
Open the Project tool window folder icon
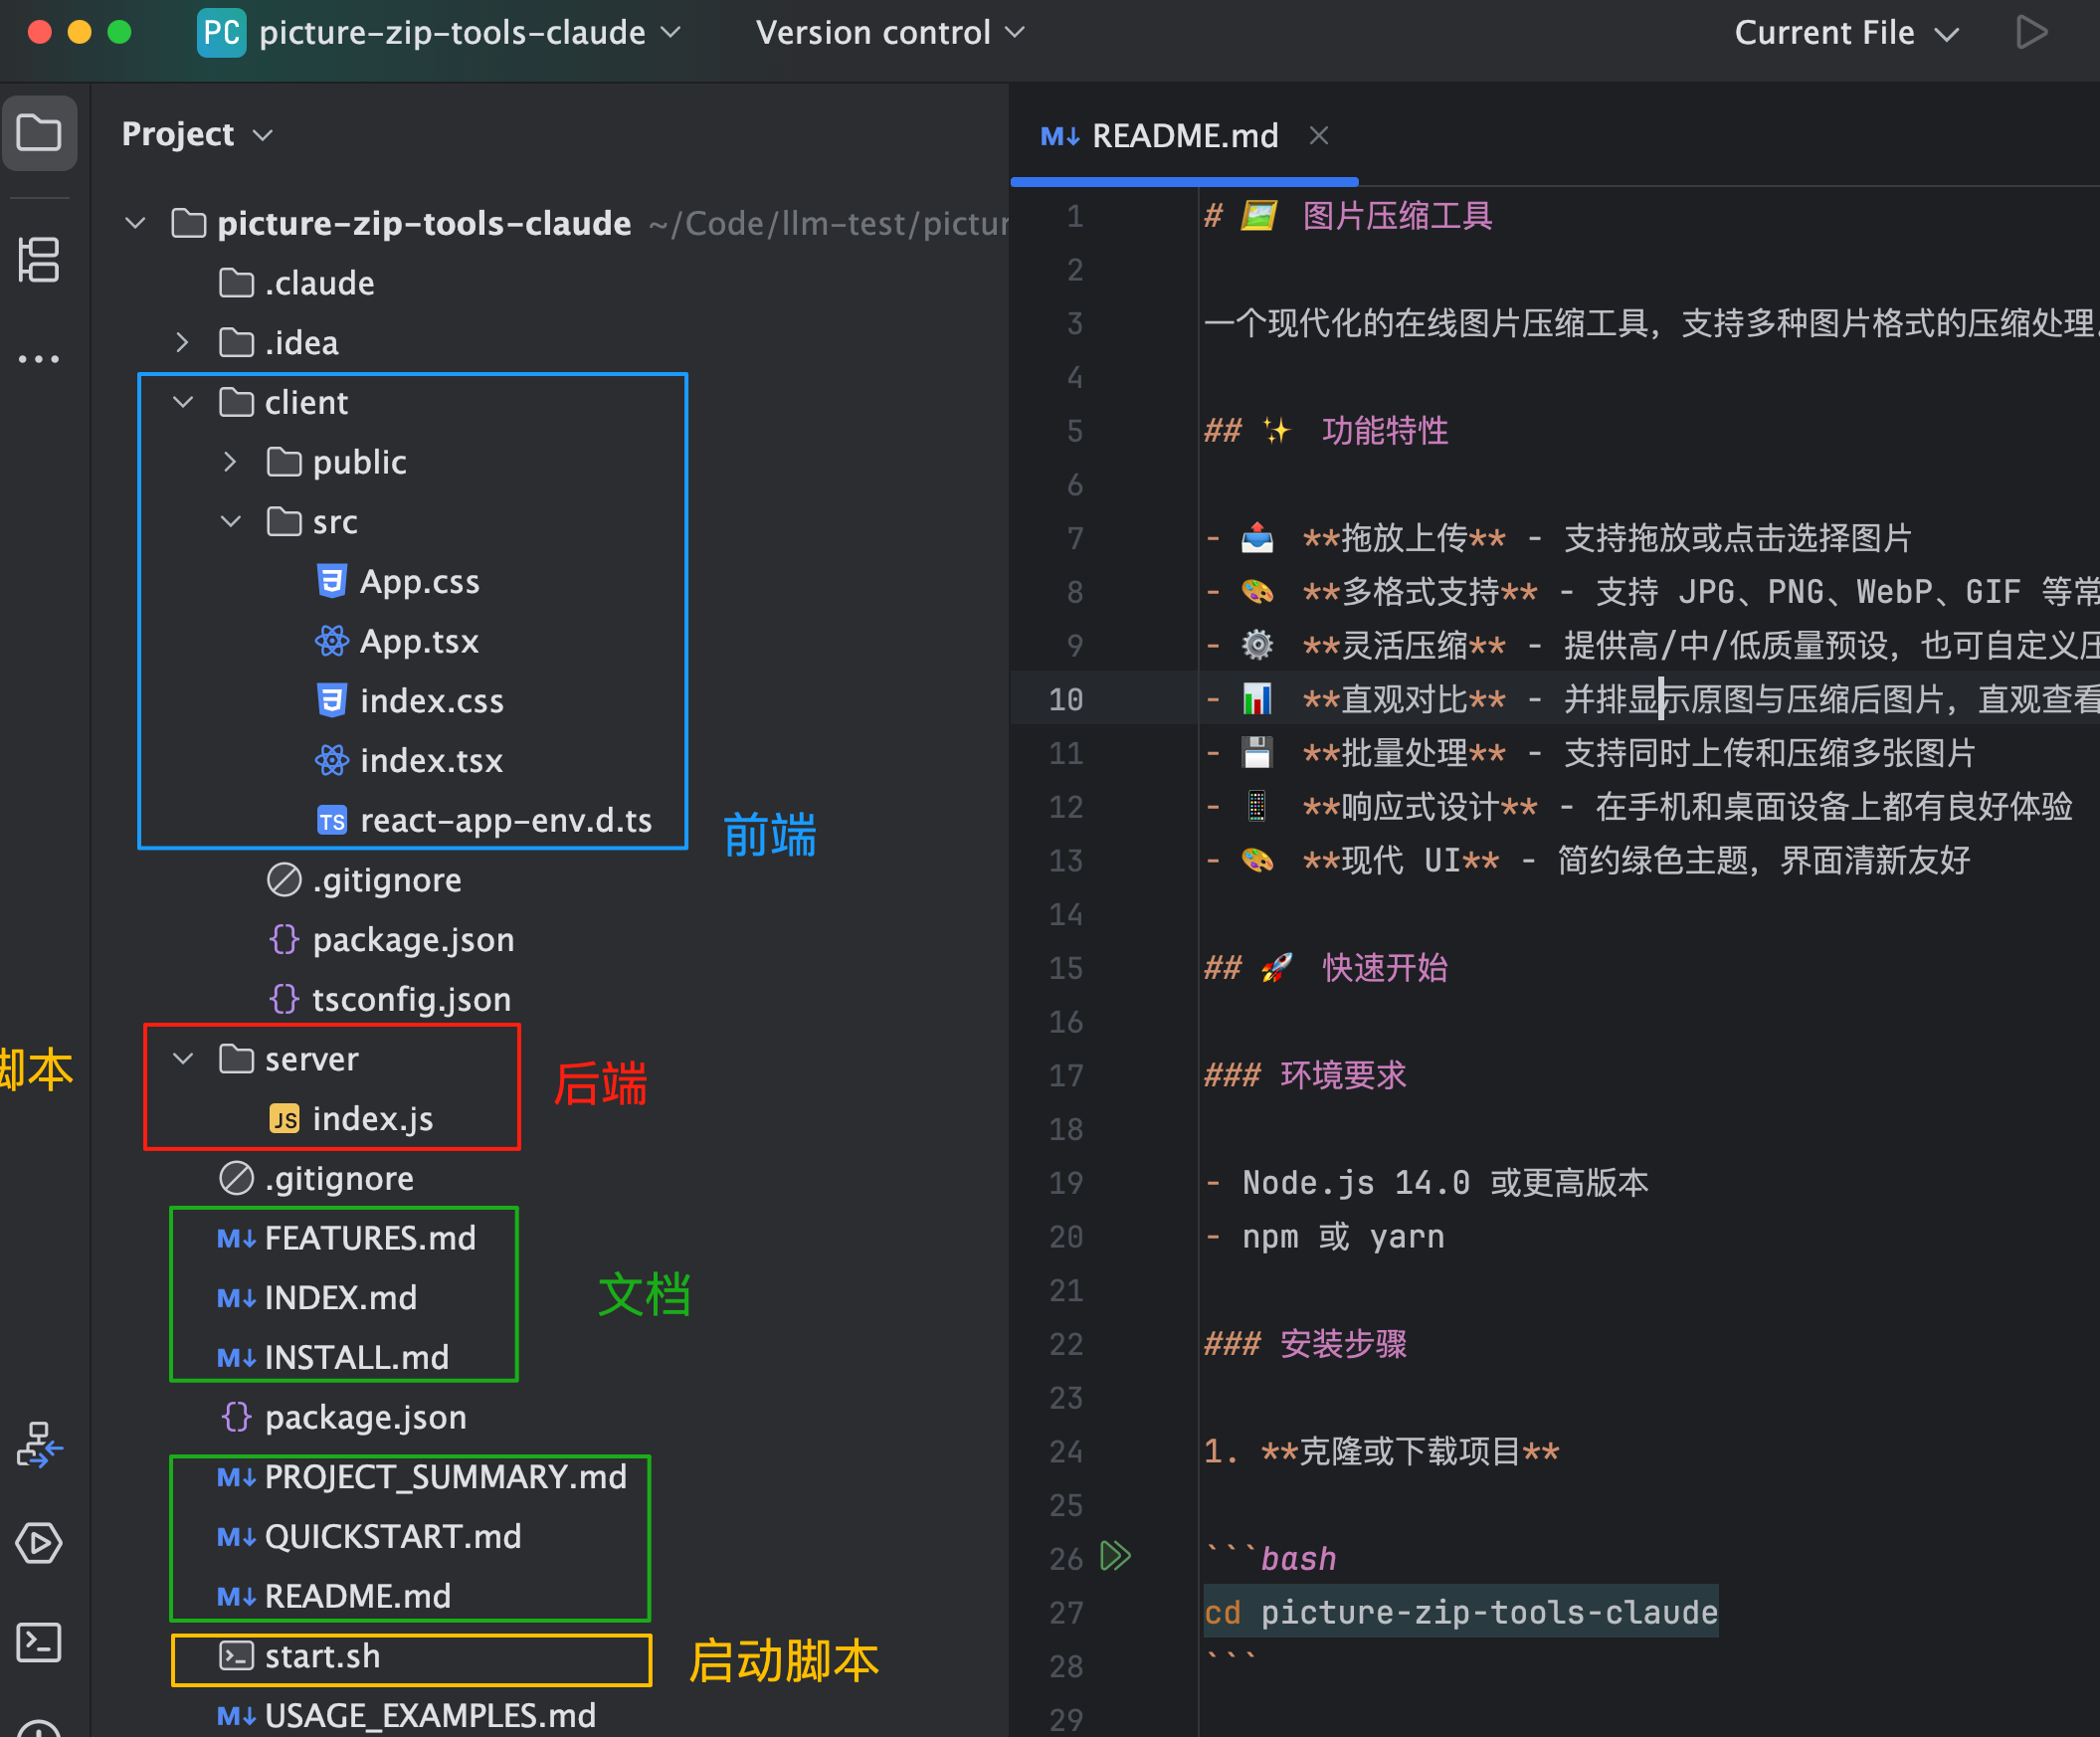click(39, 133)
